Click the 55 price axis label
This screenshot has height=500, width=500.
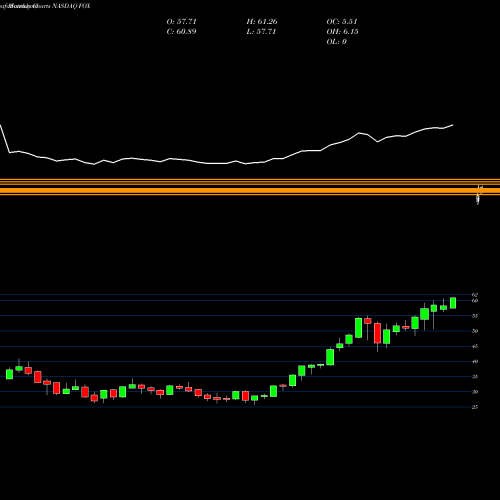(475, 316)
